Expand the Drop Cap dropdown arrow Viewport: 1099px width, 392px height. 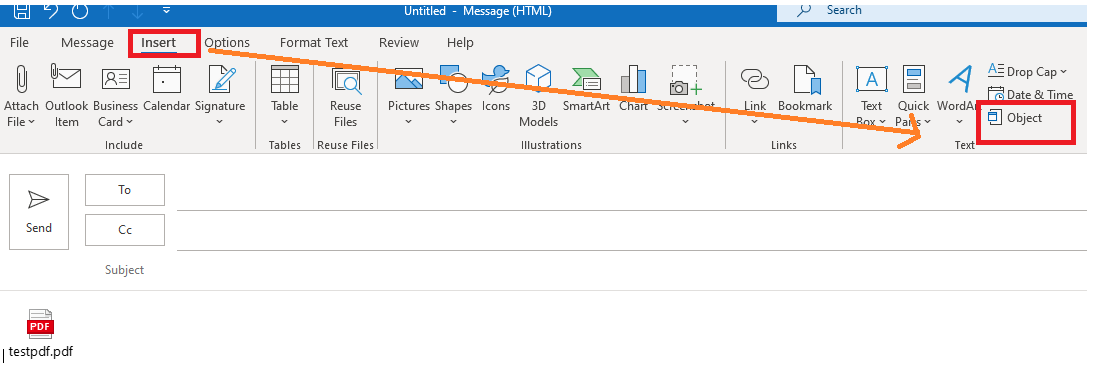[1063, 72]
